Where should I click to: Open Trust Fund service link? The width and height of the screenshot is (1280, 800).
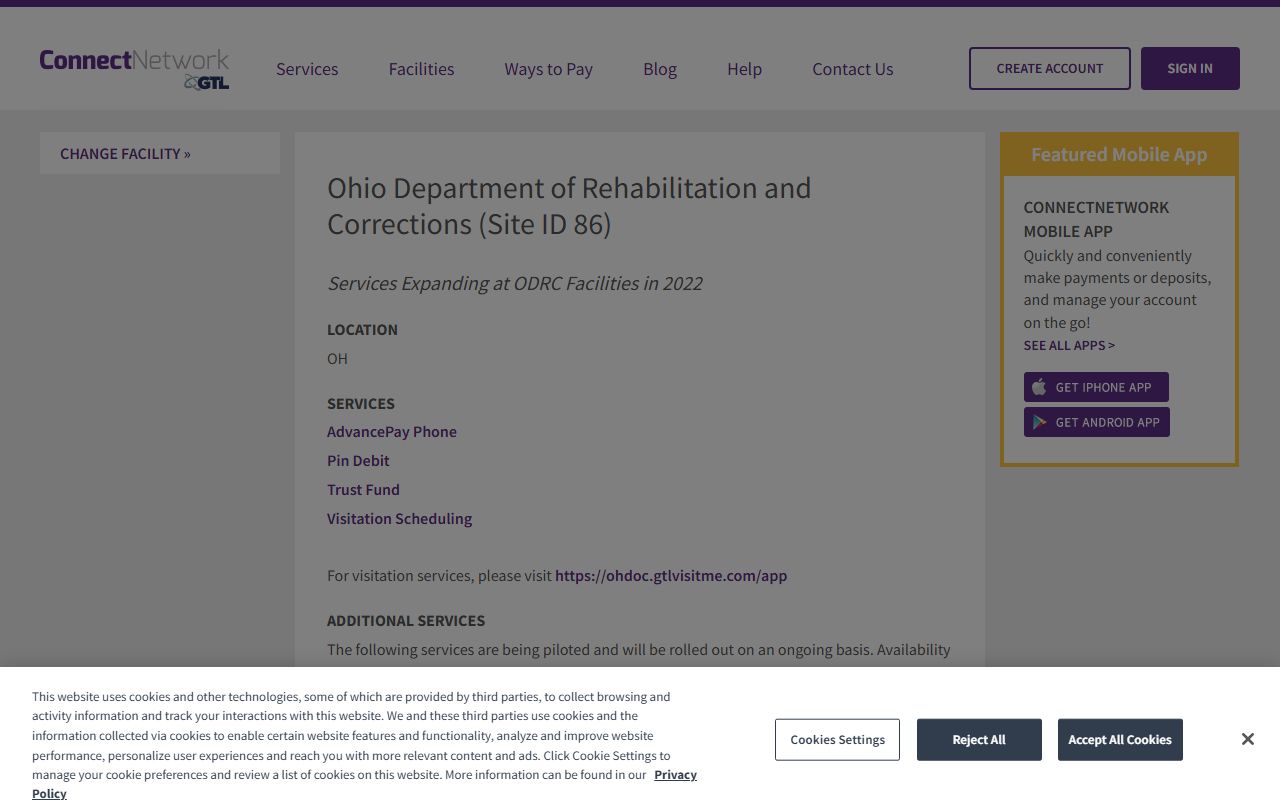pyautogui.click(x=363, y=489)
